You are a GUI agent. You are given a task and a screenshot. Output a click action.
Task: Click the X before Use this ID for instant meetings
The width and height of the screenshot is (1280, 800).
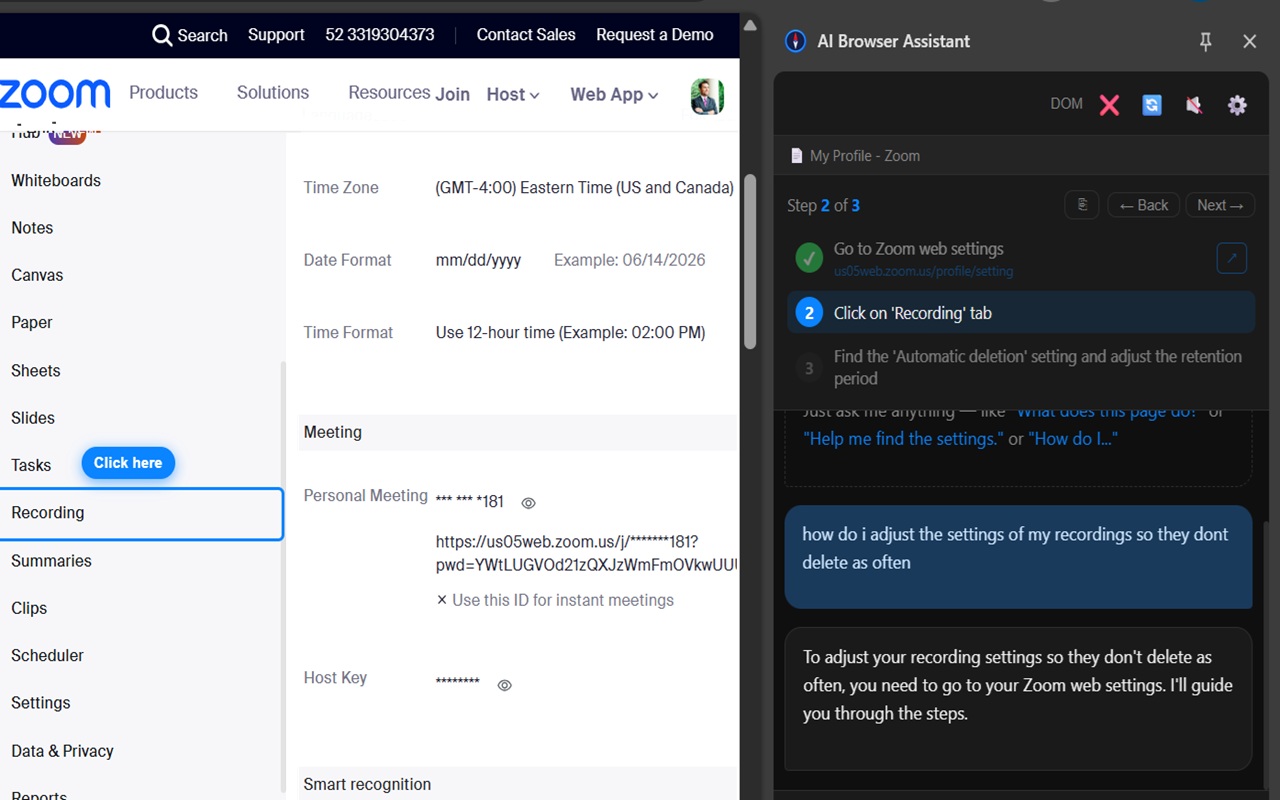point(442,600)
